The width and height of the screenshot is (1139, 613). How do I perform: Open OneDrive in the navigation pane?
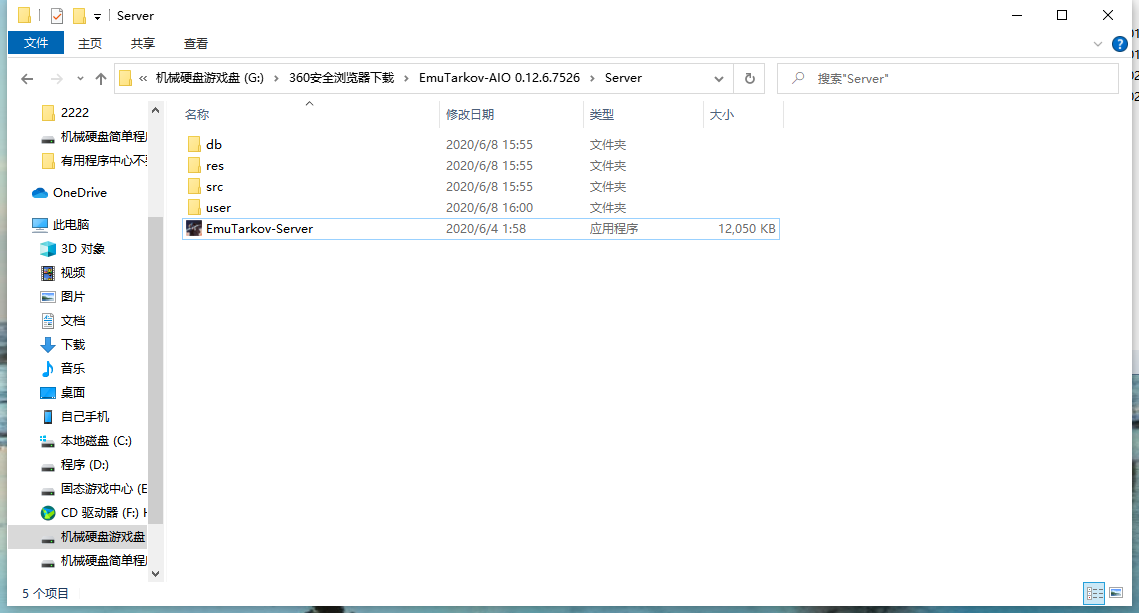79,192
